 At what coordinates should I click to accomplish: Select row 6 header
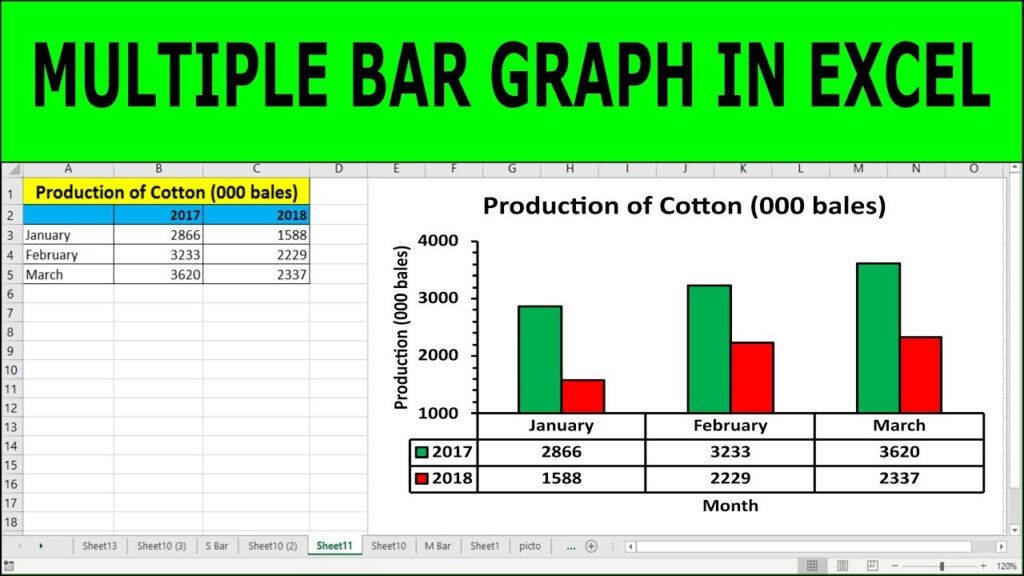[11, 294]
